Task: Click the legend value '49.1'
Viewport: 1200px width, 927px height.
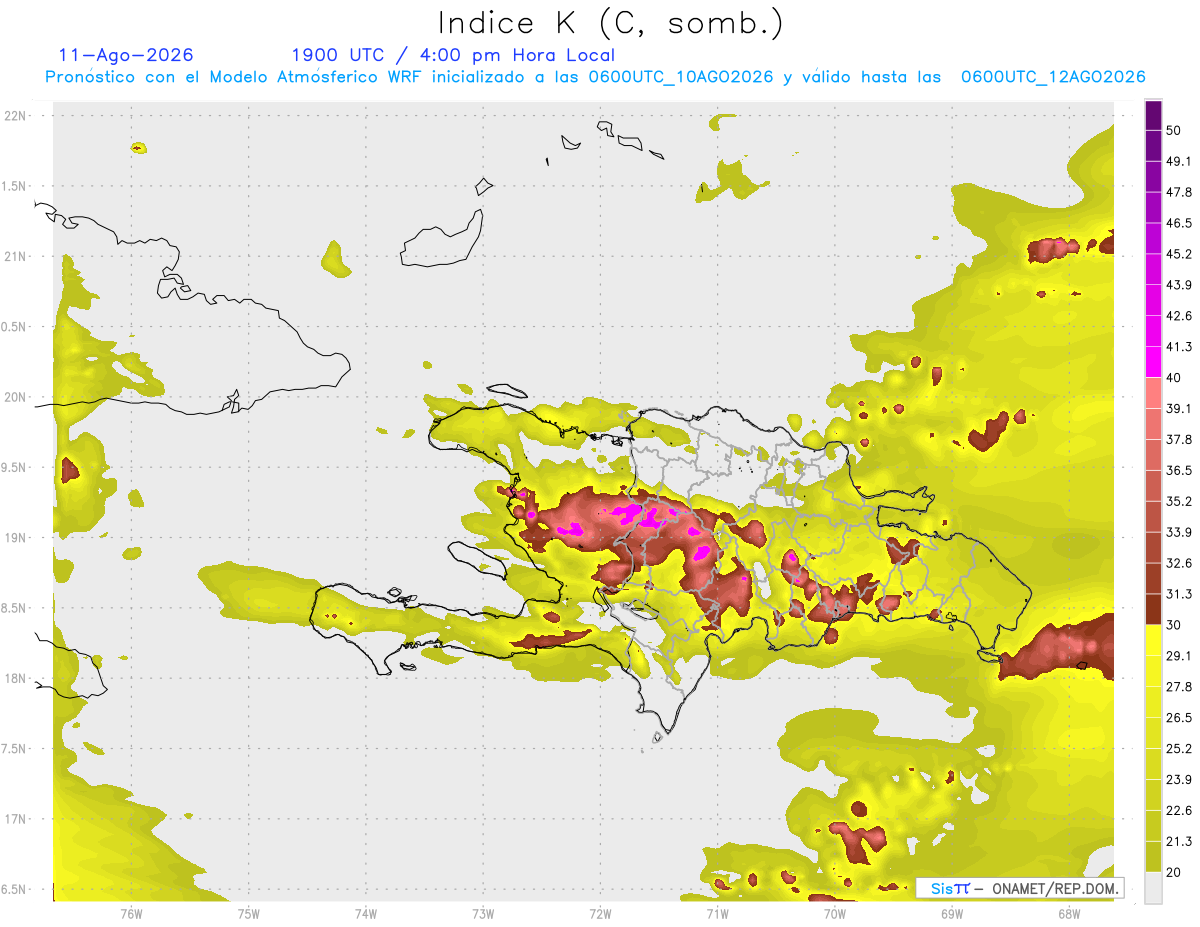Action: point(1179,161)
